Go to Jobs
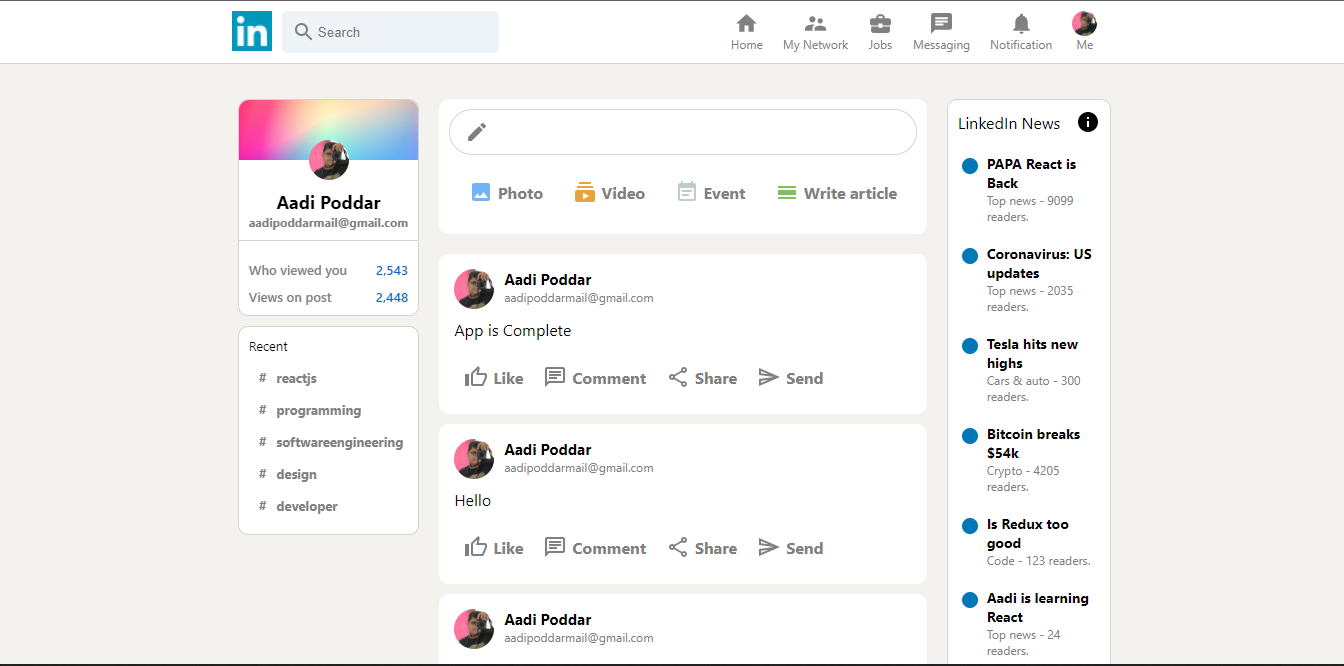 click(x=880, y=32)
